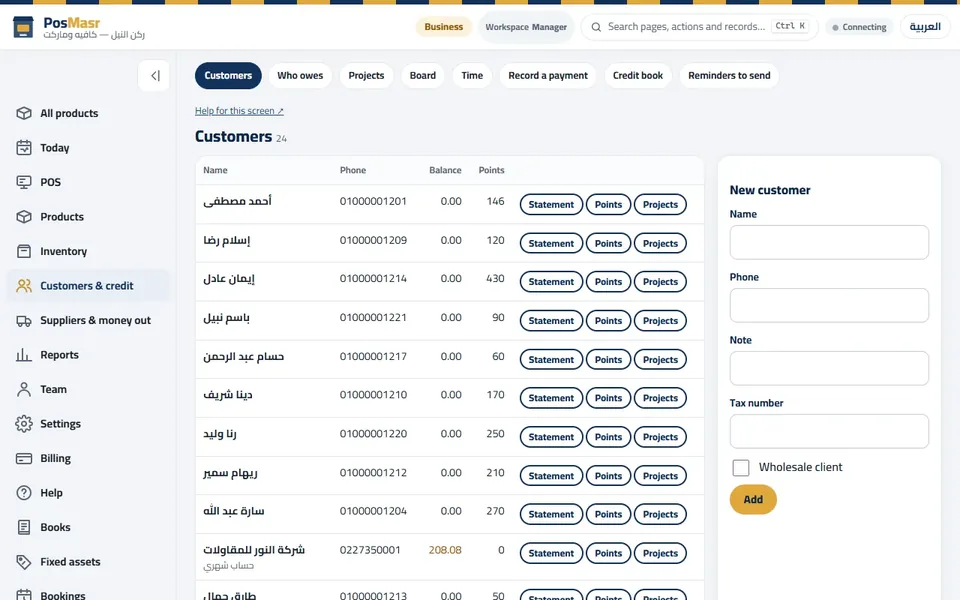Screen dimensions: 960x600
Task: Open Projects for إيمان عادل
Action: [x=660, y=282]
